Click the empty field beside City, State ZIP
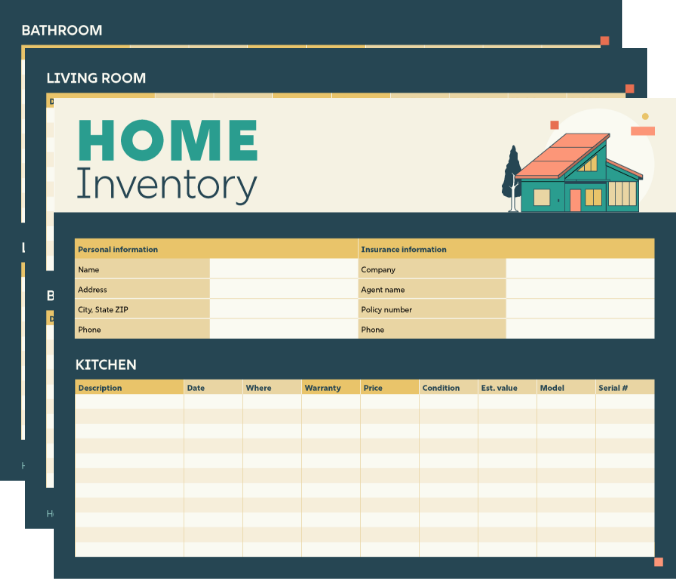 point(284,309)
